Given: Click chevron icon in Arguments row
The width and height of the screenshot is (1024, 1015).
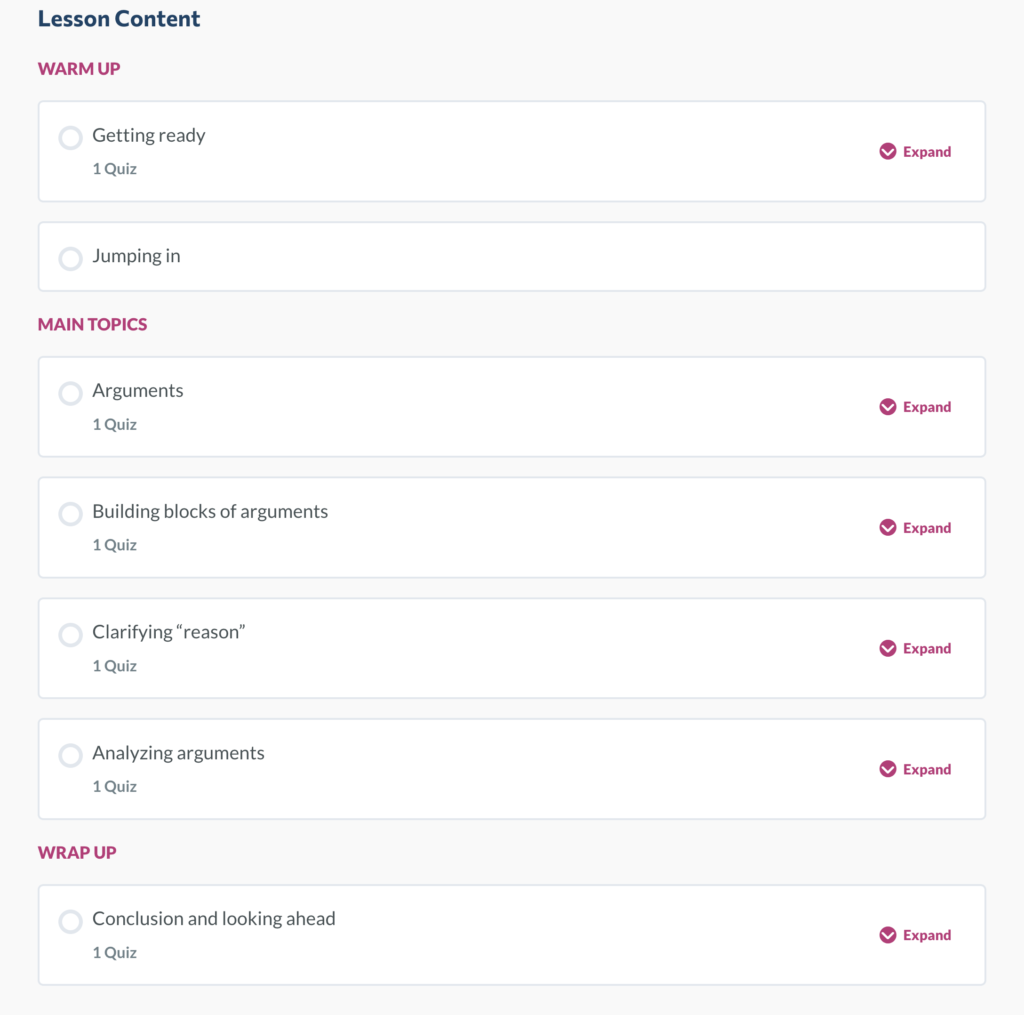Looking at the screenshot, I should click(888, 407).
